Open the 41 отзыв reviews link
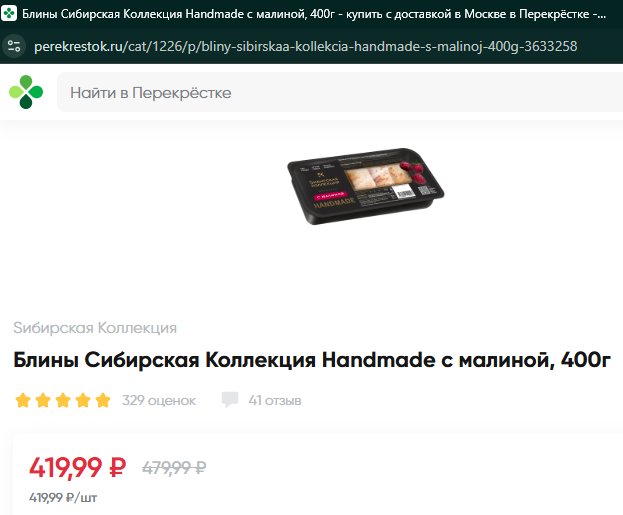Image resolution: width=623 pixels, height=515 pixels. click(275, 401)
